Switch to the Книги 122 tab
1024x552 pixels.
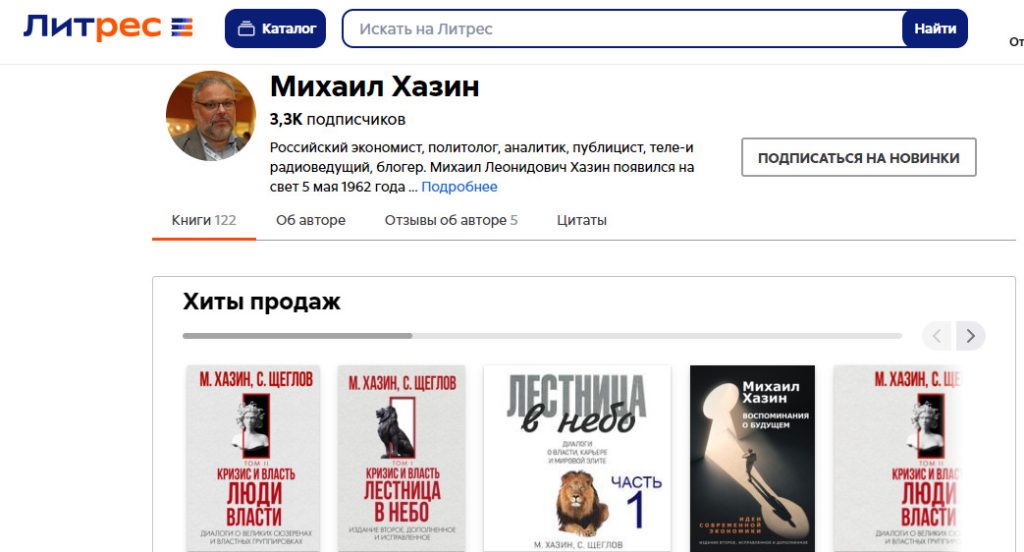[204, 220]
